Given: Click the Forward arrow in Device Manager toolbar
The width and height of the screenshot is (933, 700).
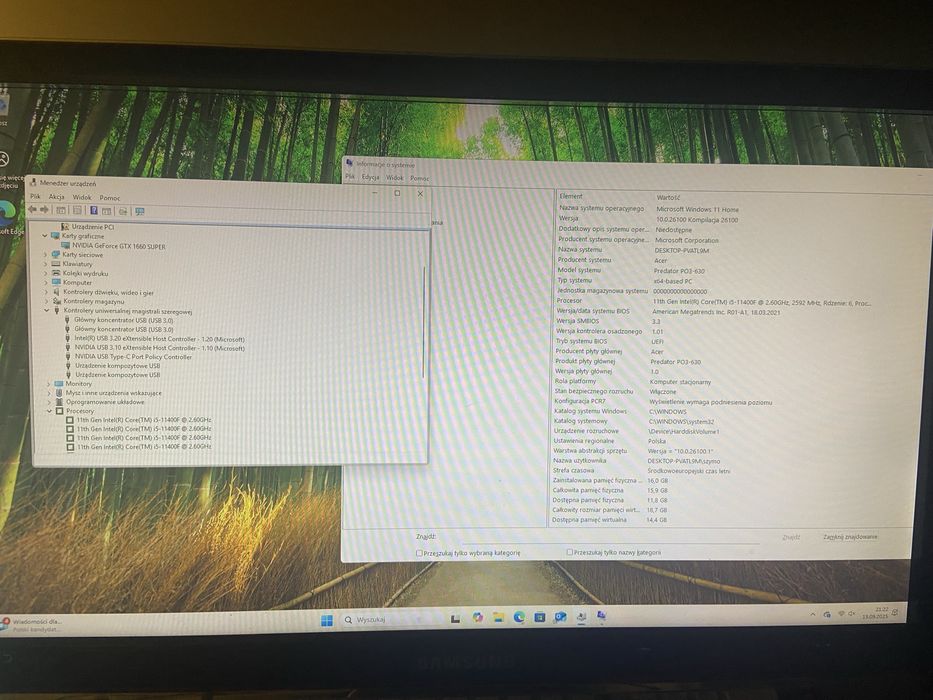Looking at the screenshot, I should (x=45, y=210).
